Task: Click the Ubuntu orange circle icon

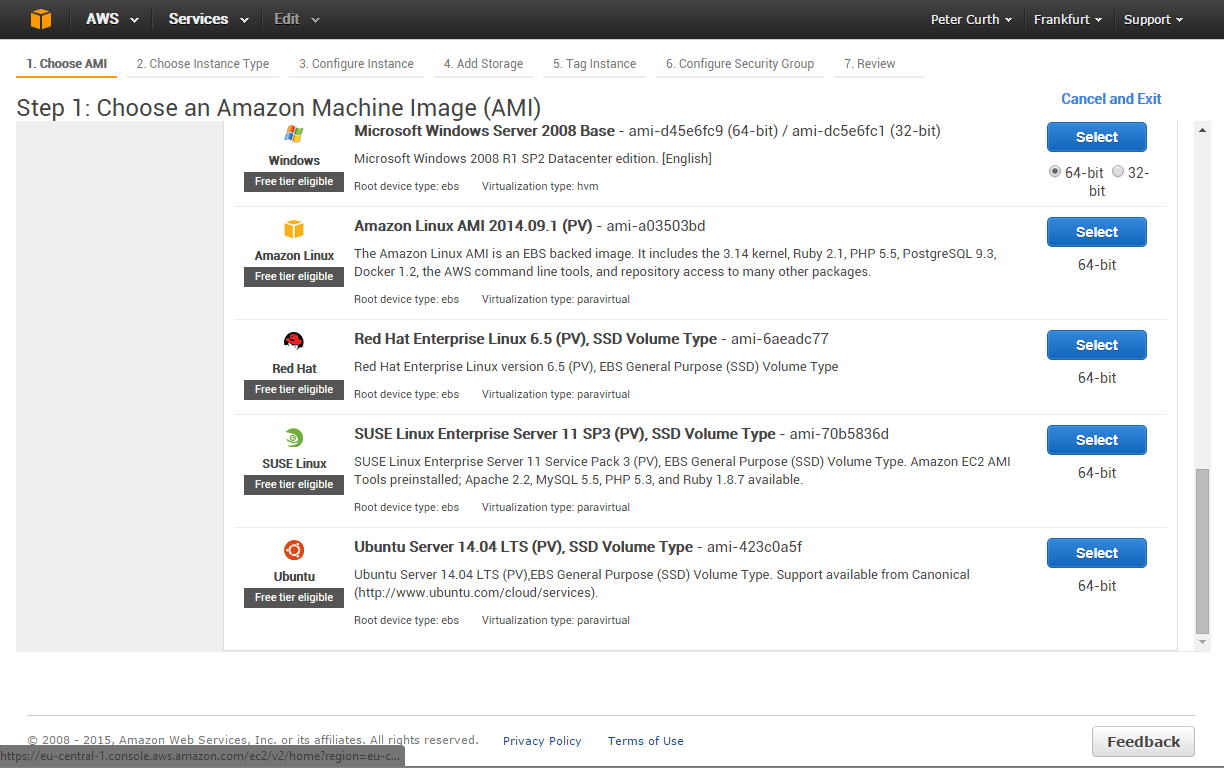Action: click(x=294, y=550)
